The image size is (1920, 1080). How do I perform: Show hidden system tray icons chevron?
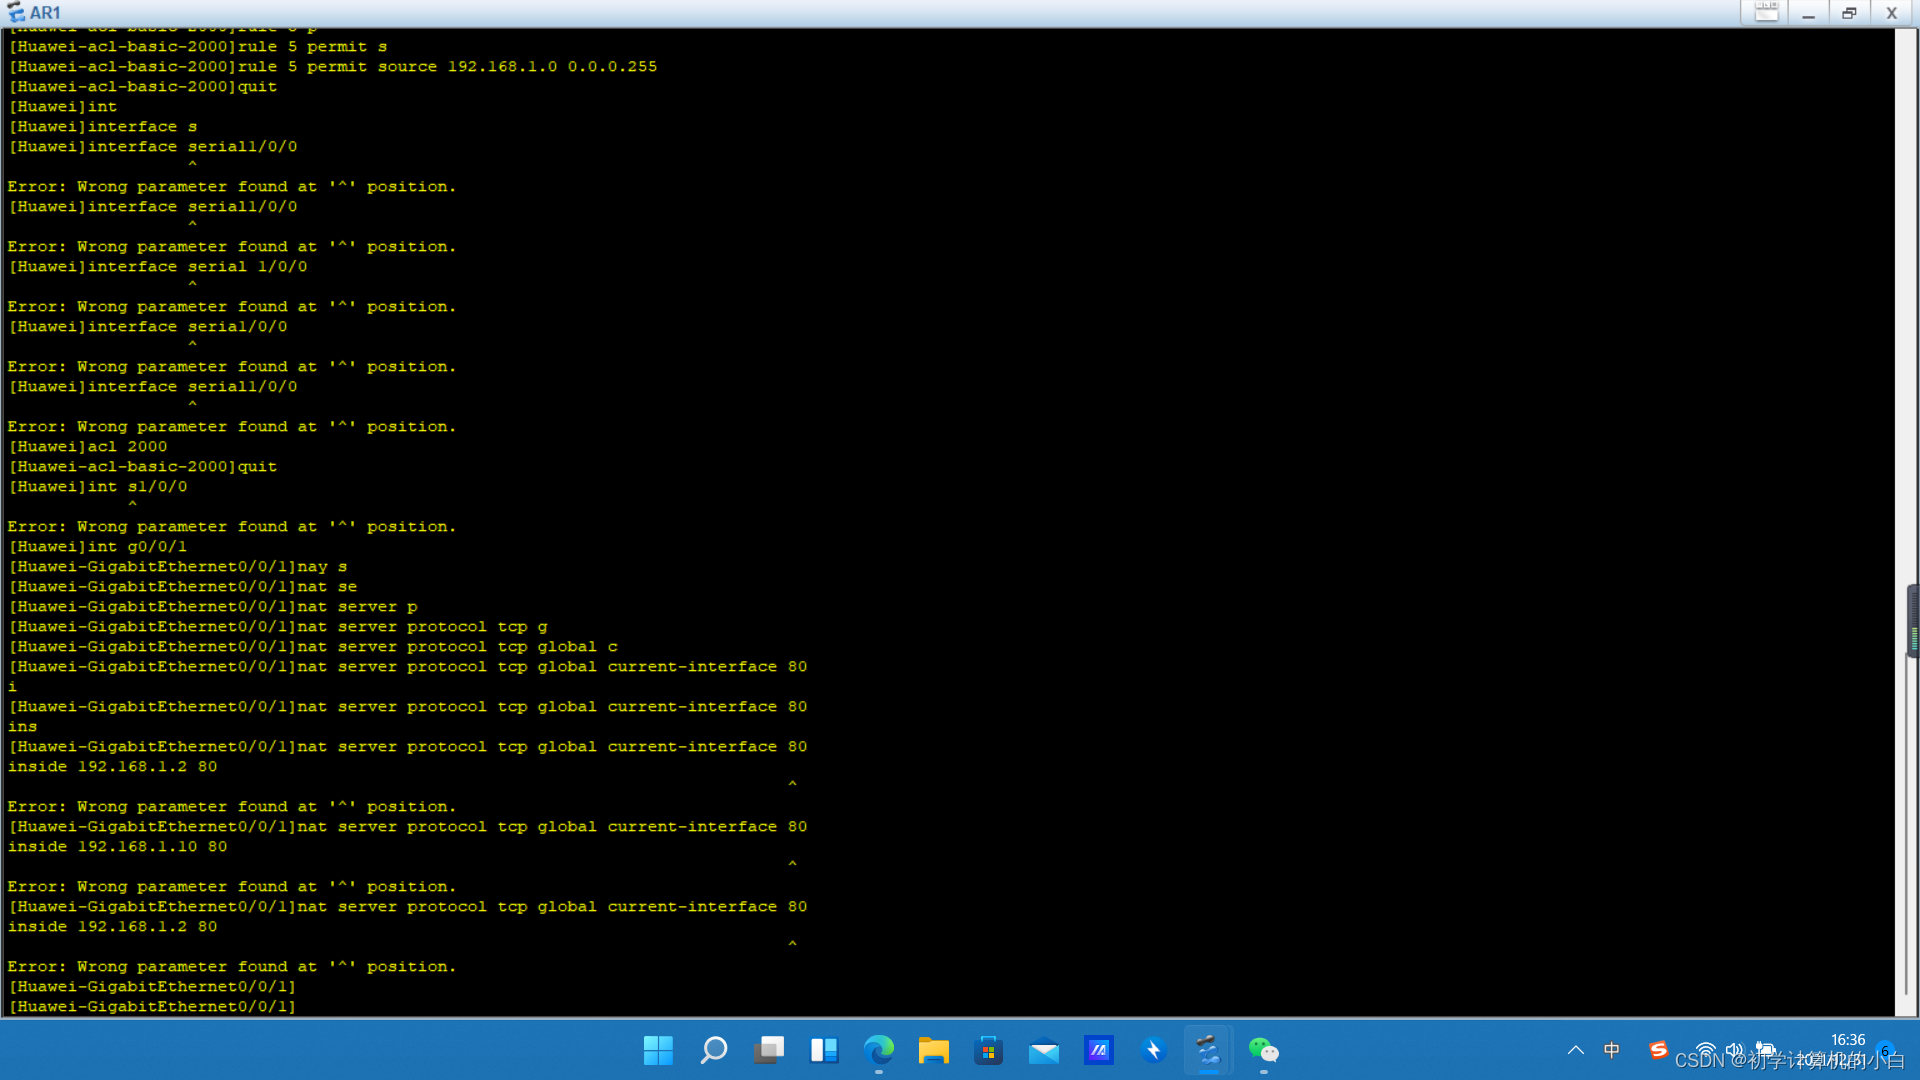(1575, 1050)
